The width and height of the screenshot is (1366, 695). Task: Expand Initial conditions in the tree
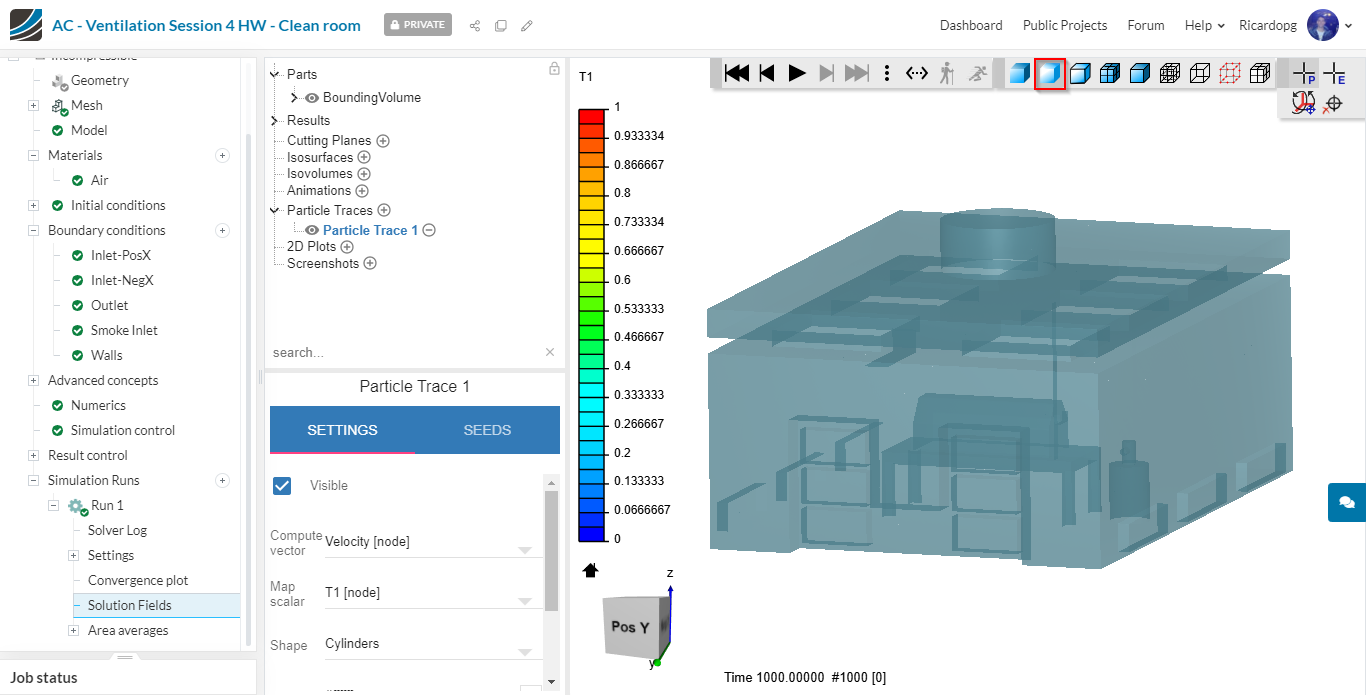coord(33,205)
